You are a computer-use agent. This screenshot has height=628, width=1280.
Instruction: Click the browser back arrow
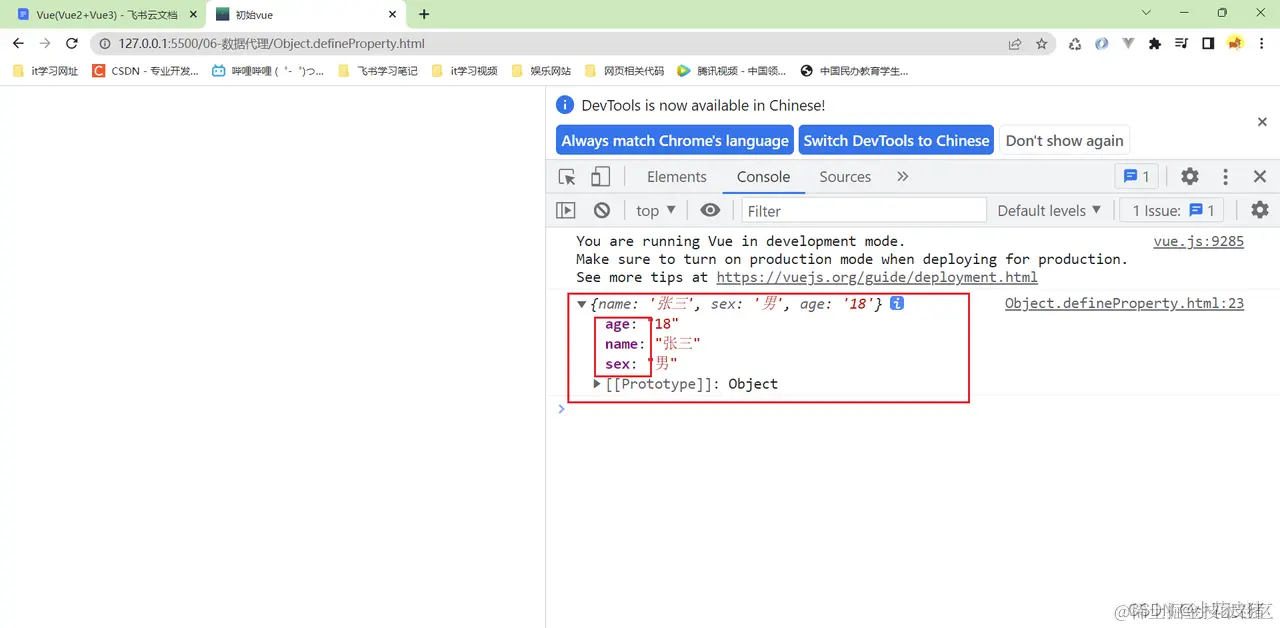coord(18,44)
